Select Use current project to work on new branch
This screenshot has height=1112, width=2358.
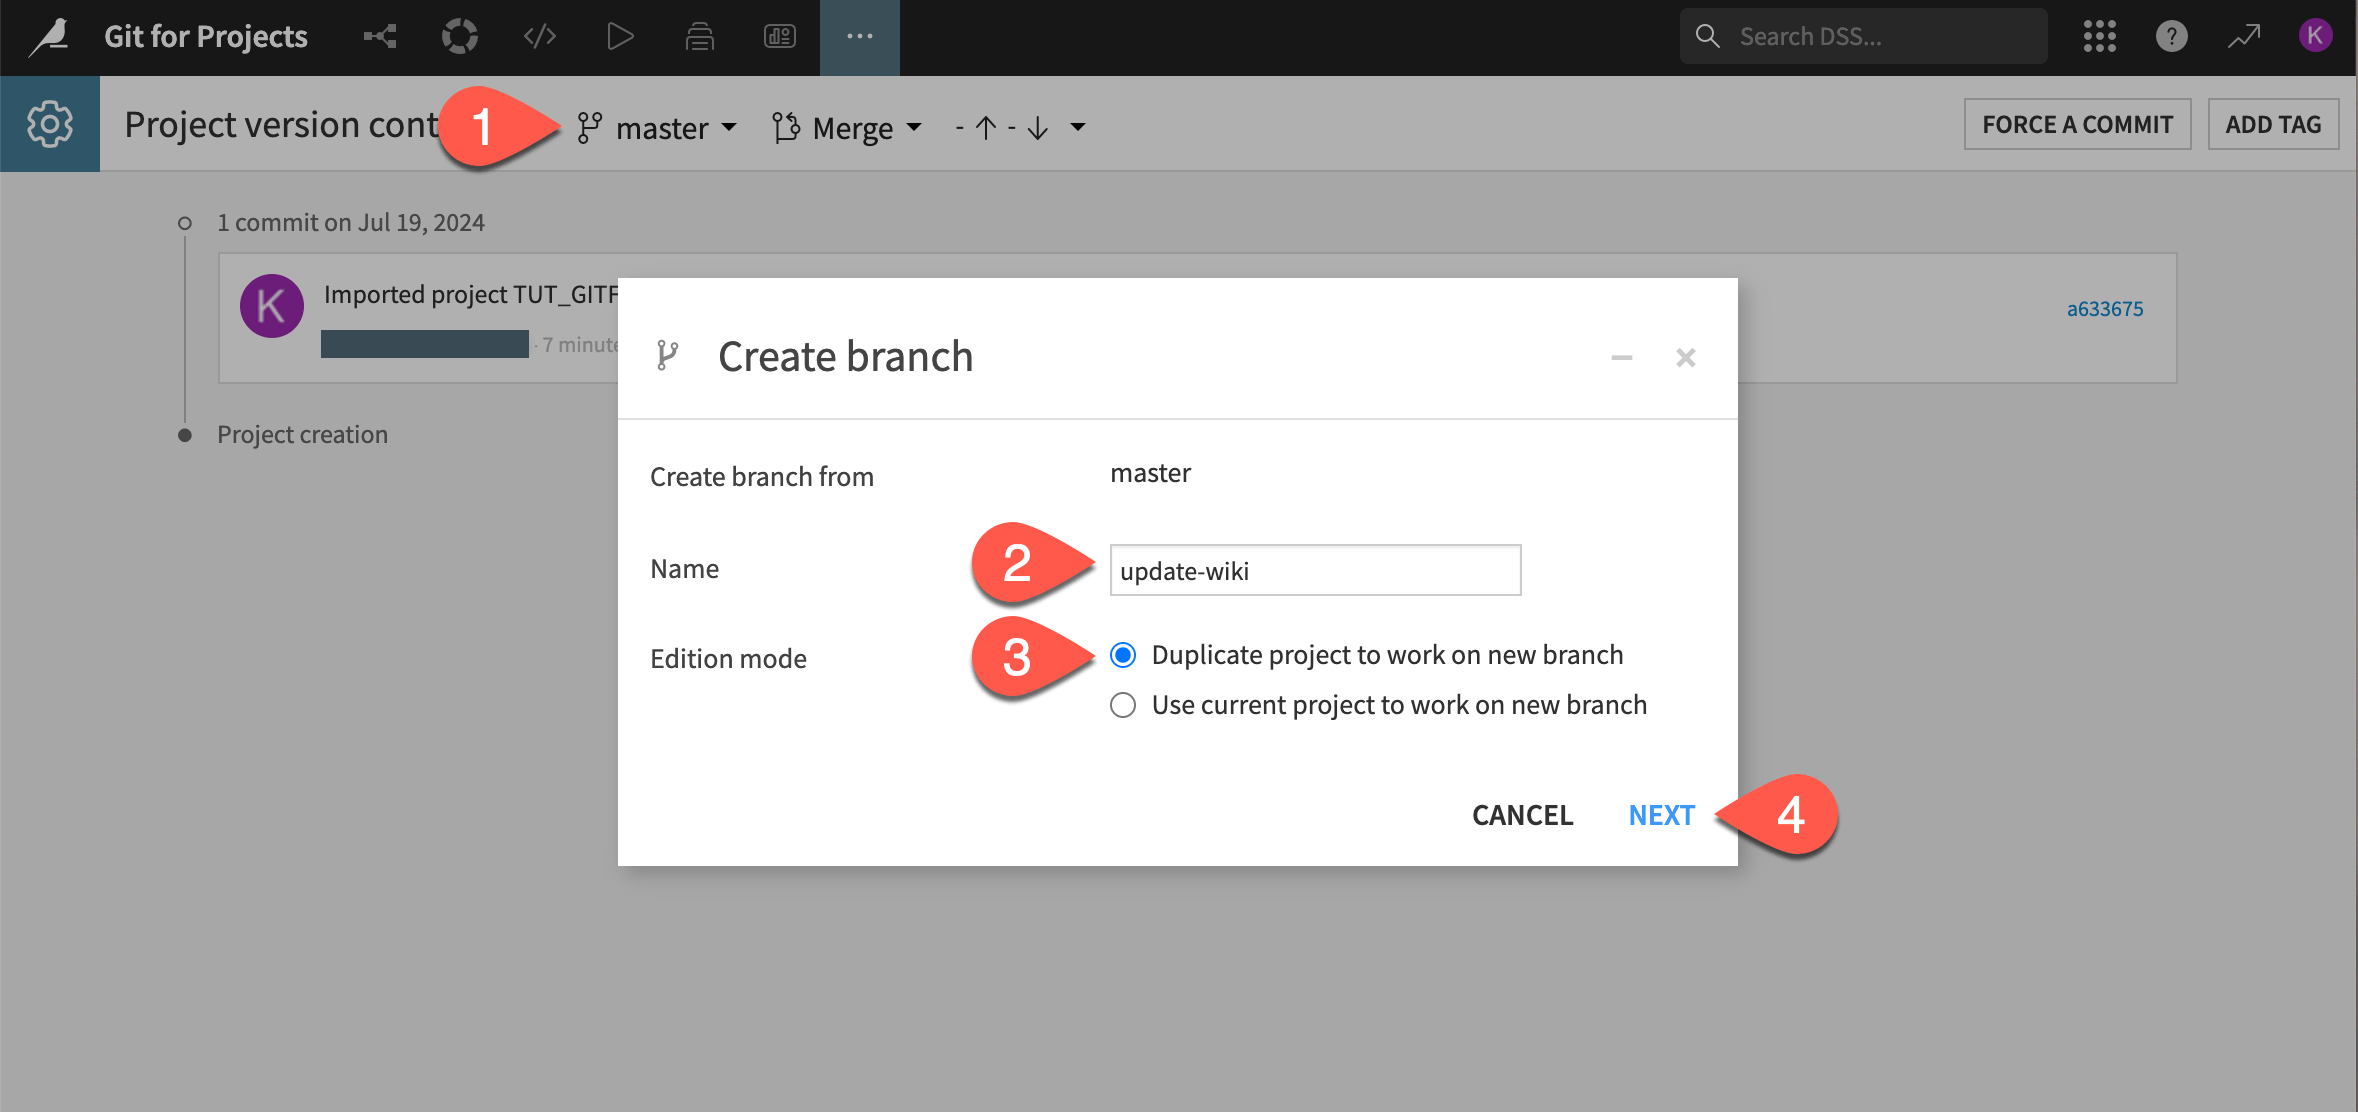(x=1123, y=705)
